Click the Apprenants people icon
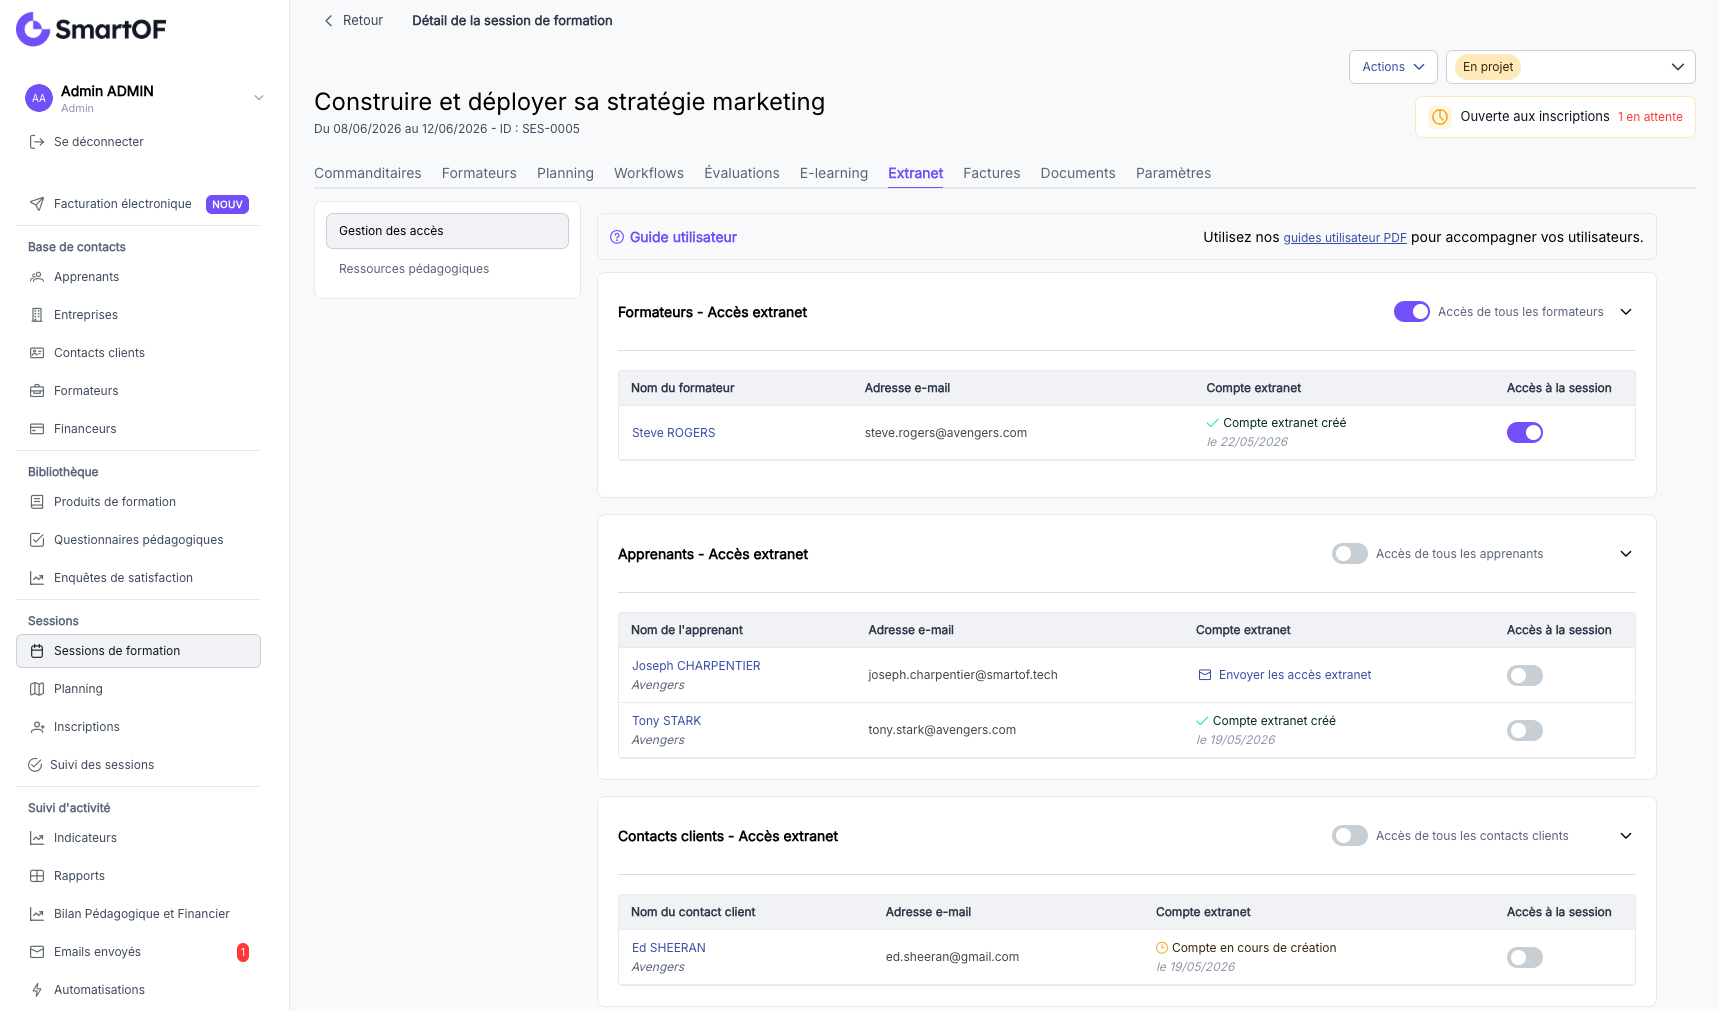This screenshot has width=1719, height=1011. pos(37,277)
